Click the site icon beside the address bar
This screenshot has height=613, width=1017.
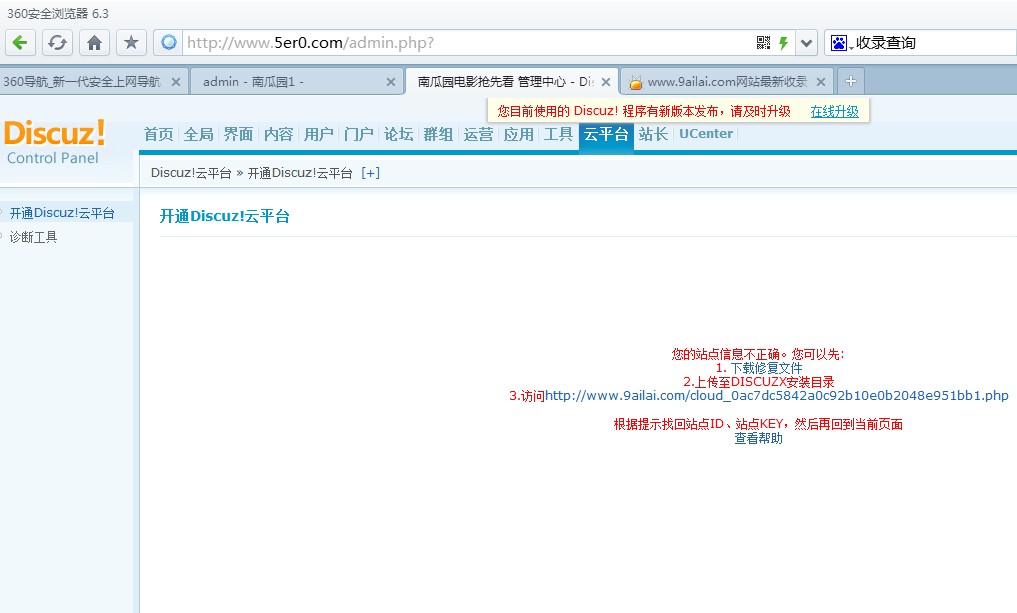click(x=169, y=43)
